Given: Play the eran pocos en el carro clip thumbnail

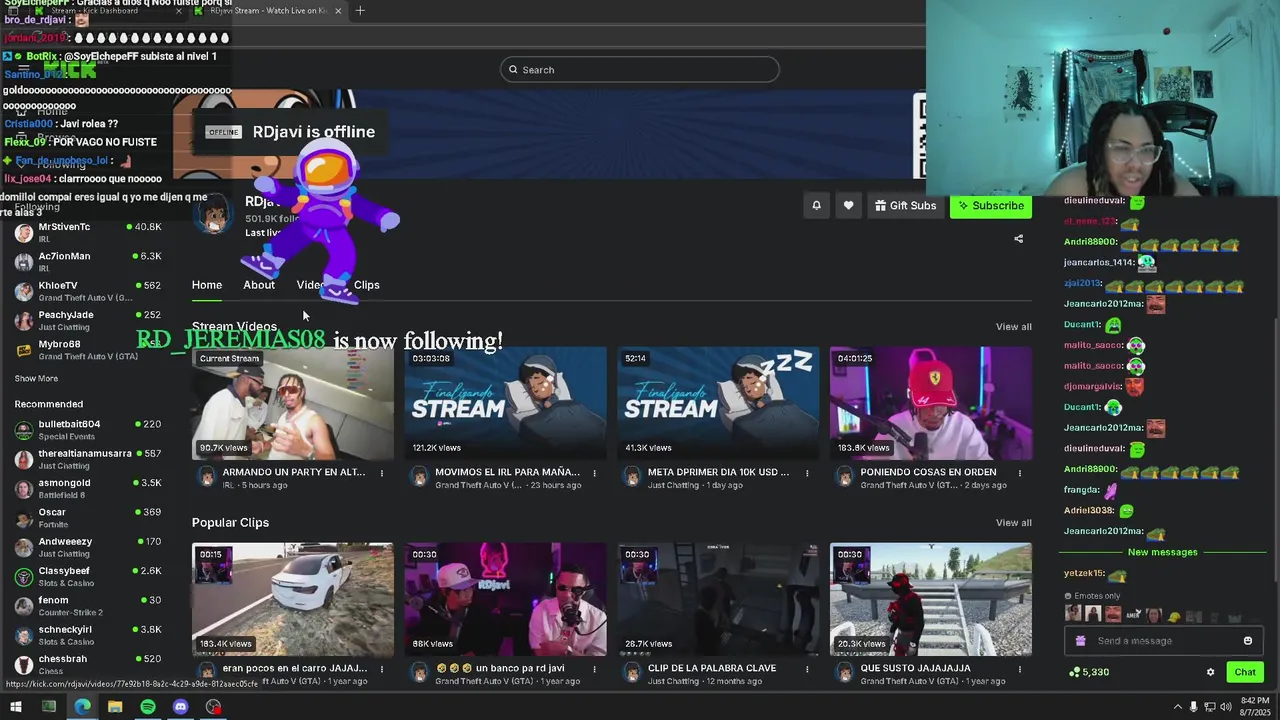Looking at the screenshot, I should tap(293, 599).
